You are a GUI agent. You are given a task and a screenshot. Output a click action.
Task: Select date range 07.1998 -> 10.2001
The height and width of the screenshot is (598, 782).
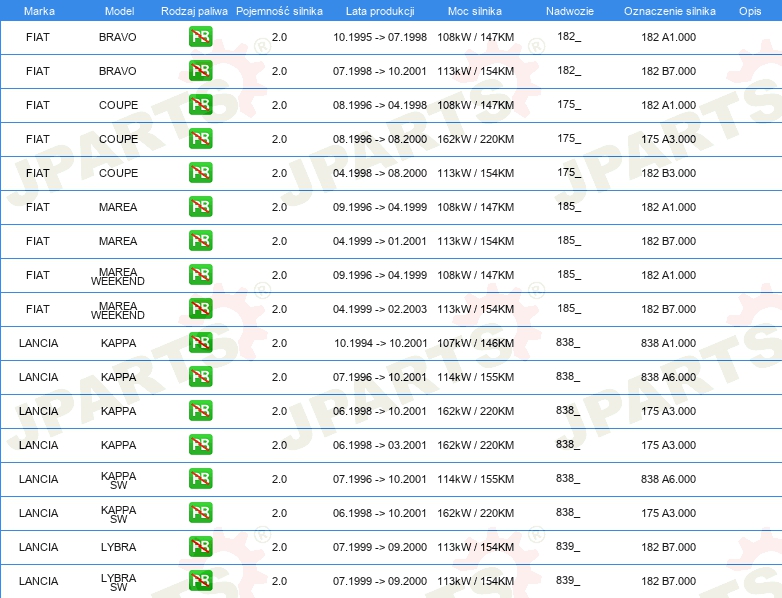point(380,71)
